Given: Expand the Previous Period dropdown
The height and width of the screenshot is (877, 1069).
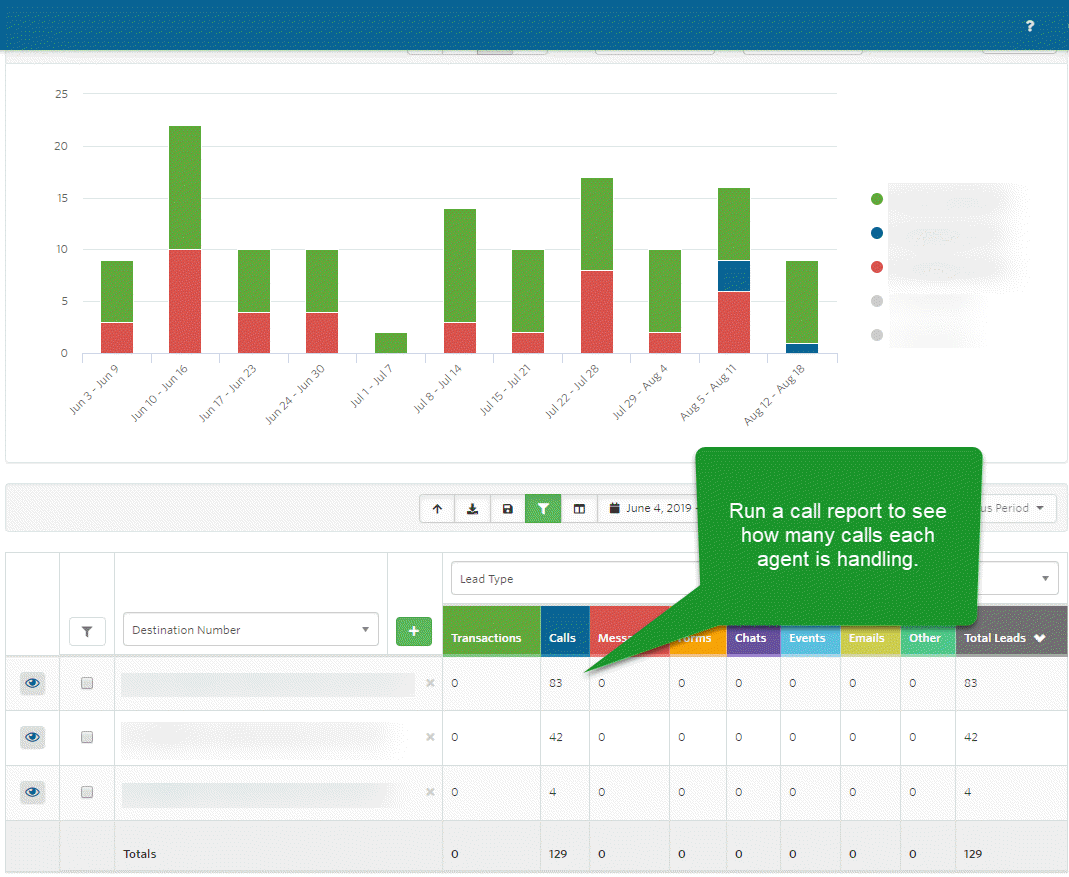Looking at the screenshot, I should pos(1012,509).
